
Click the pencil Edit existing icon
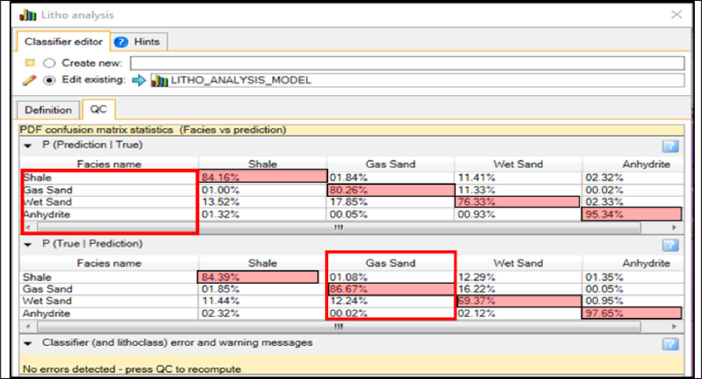[29, 80]
